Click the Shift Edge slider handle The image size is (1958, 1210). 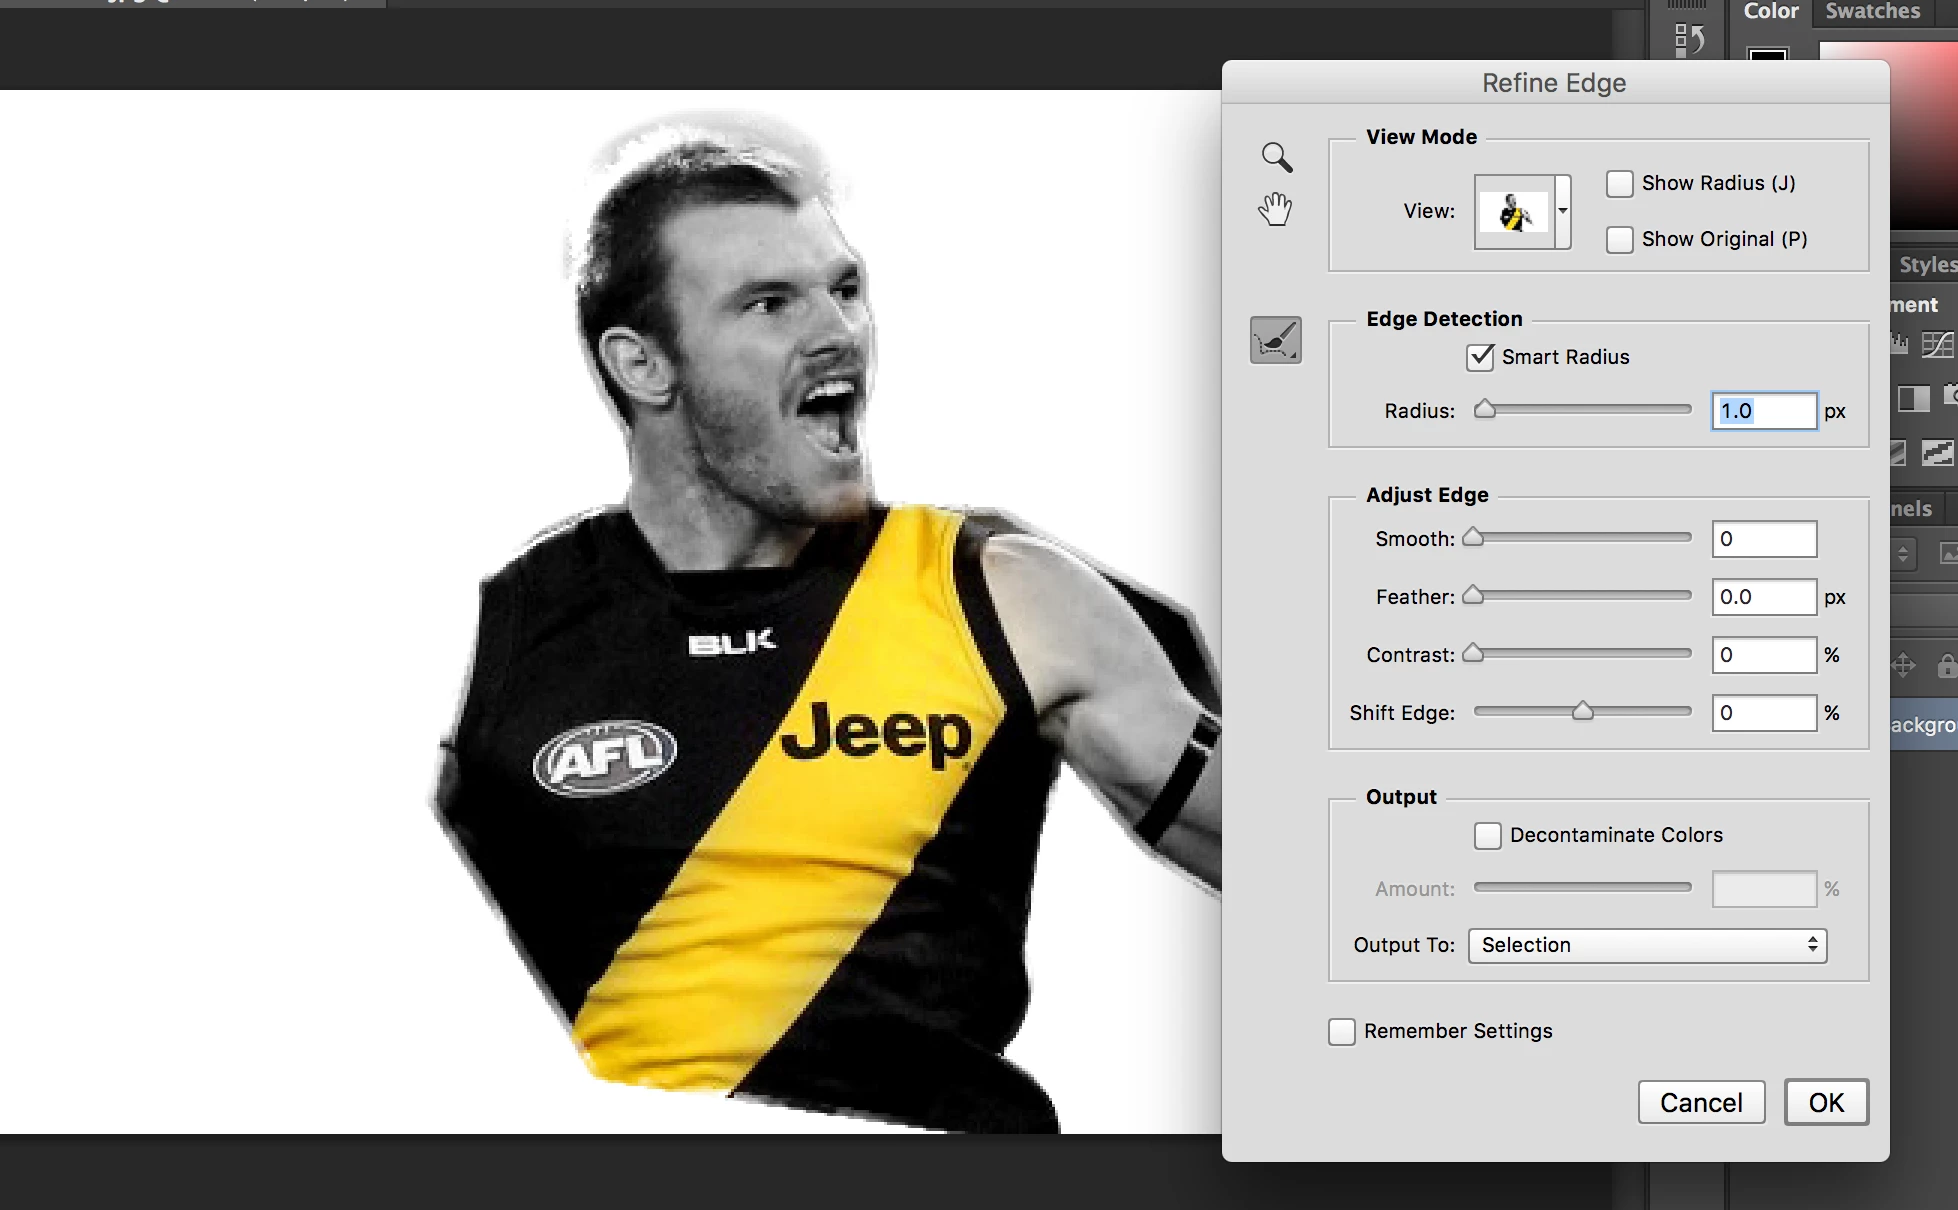[x=1582, y=711]
